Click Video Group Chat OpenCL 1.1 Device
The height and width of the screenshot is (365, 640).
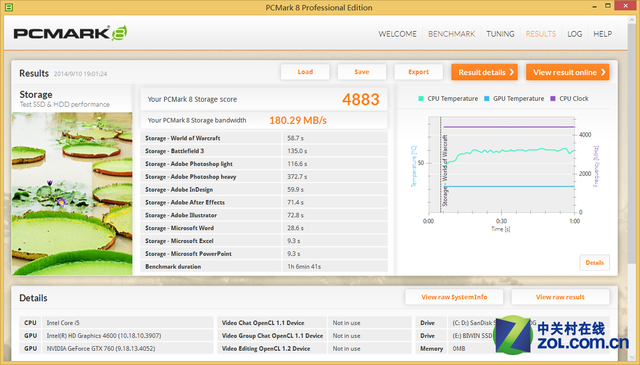click(314, 336)
